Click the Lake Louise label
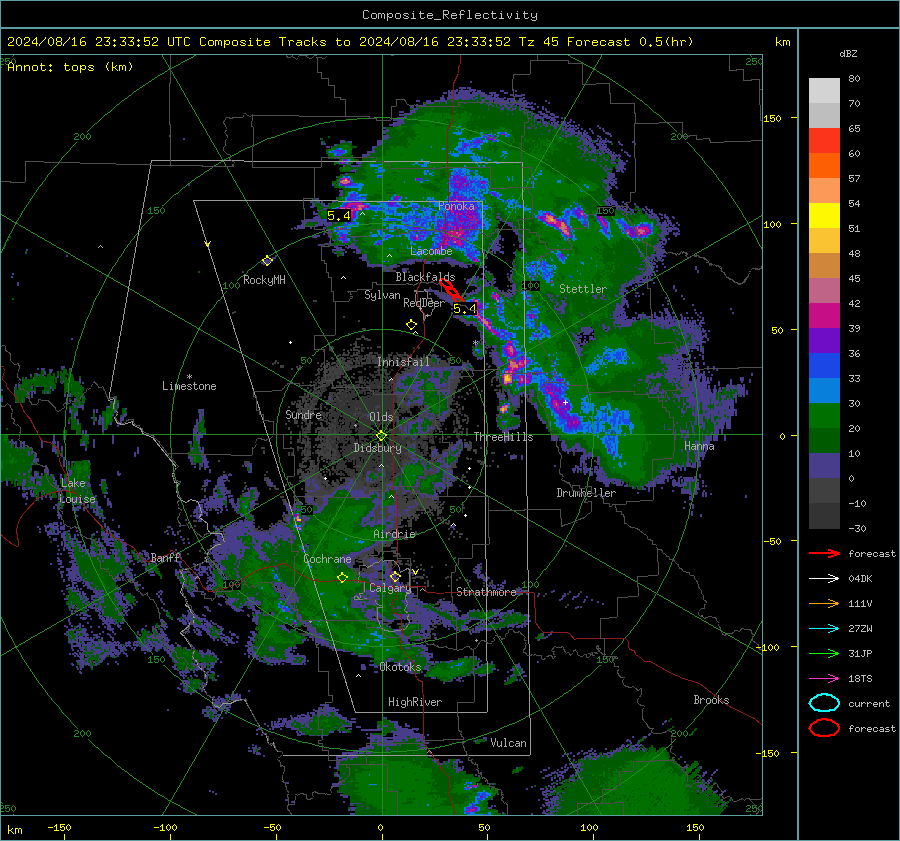This screenshot has height=841, width=900. (x=77, y=491)
